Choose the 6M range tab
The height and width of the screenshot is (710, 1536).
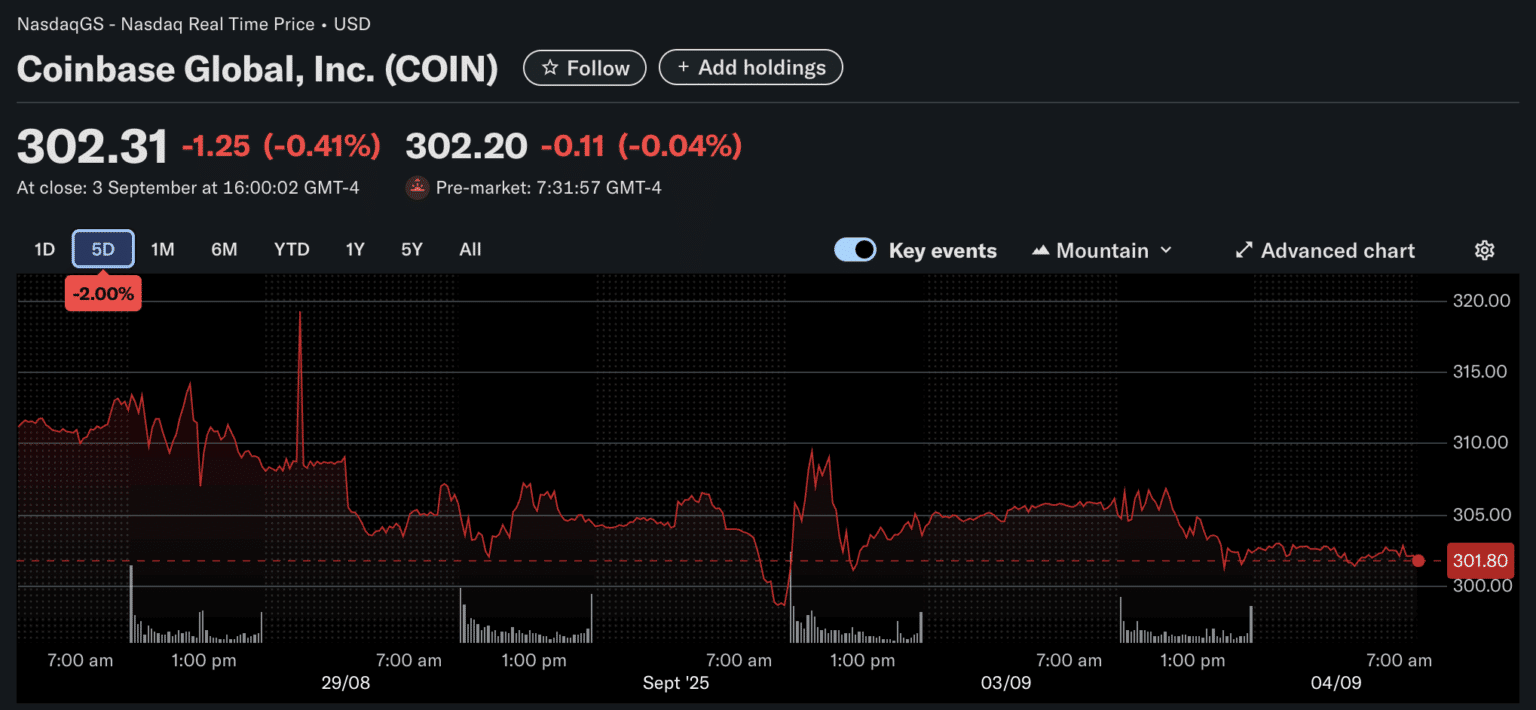point(224,250)
